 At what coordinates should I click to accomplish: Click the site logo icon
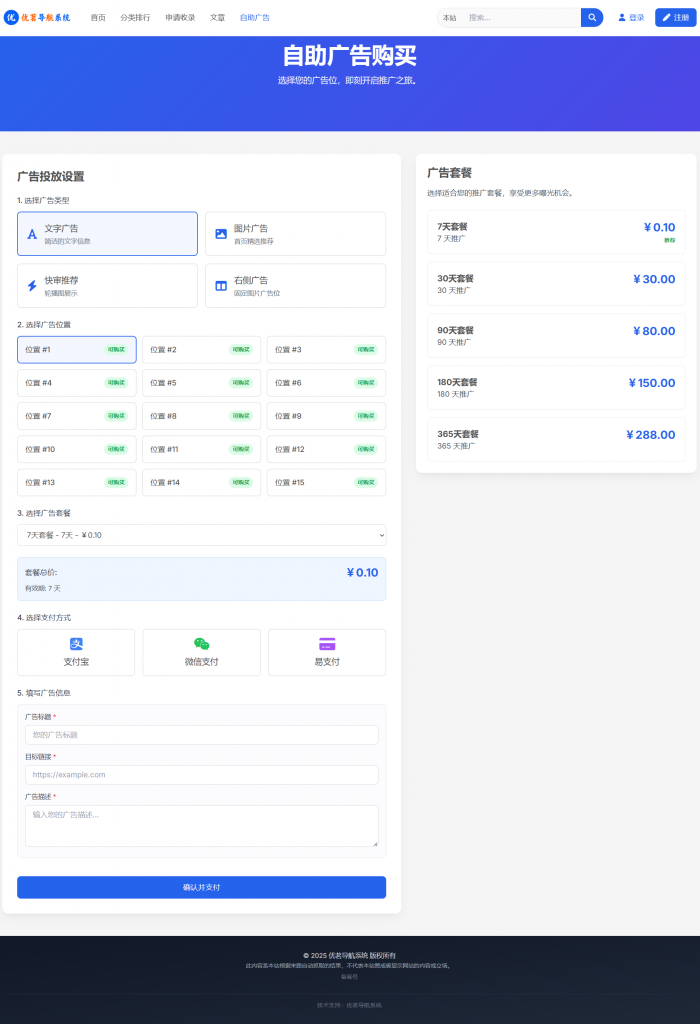(11, 17)
